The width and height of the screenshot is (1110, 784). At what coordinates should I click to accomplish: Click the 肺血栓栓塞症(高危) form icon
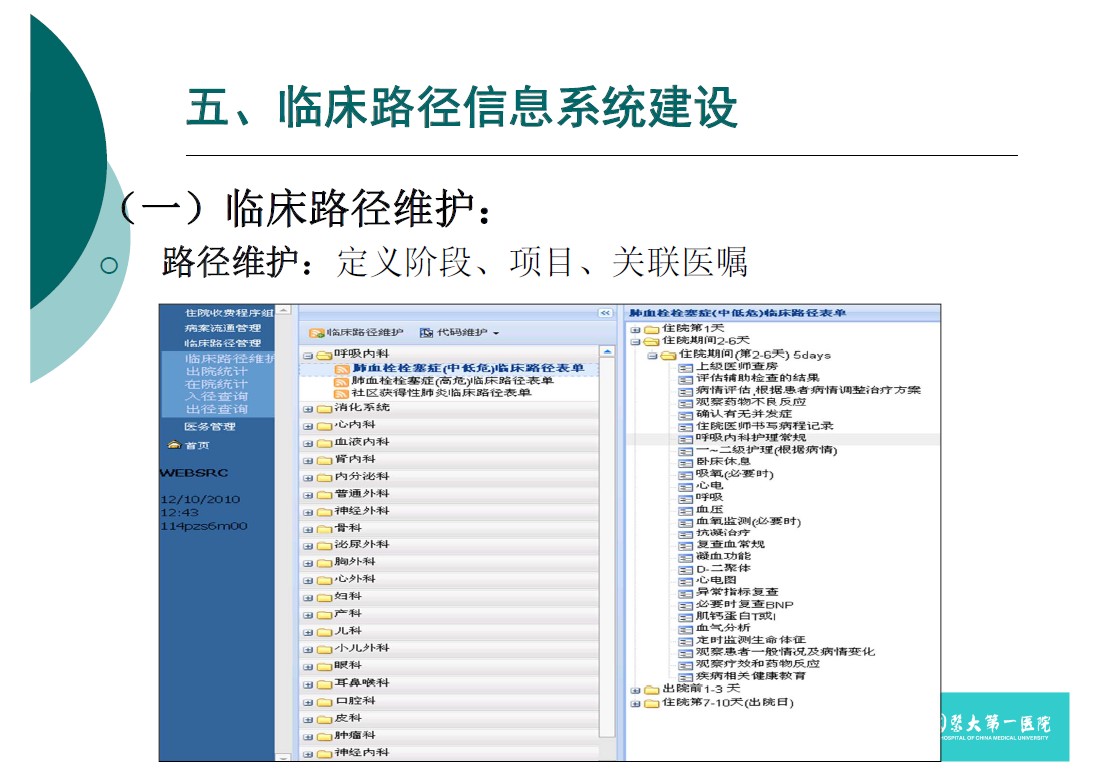pyautogui.click(x=341, y=381)
